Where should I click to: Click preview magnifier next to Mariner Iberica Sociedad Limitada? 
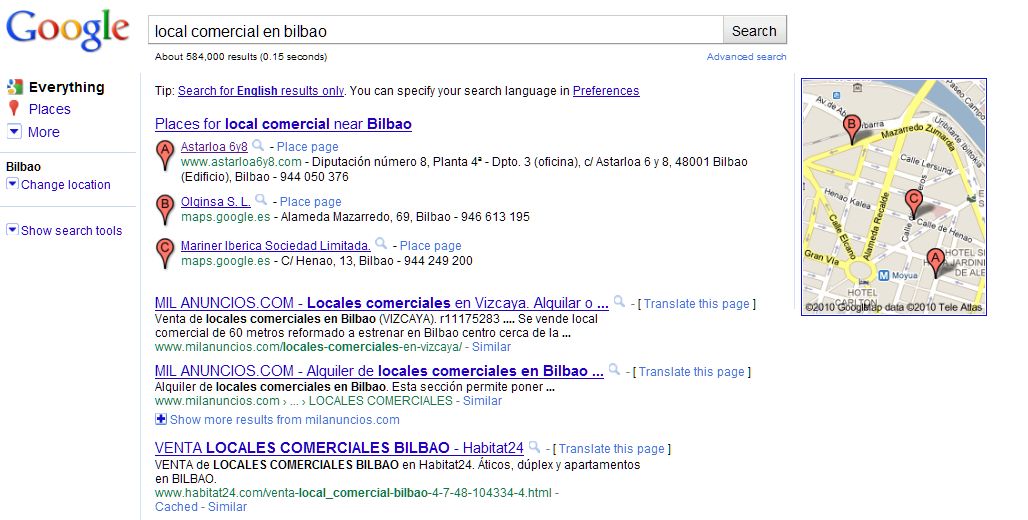pyautogui.click(x=381, y=244)
